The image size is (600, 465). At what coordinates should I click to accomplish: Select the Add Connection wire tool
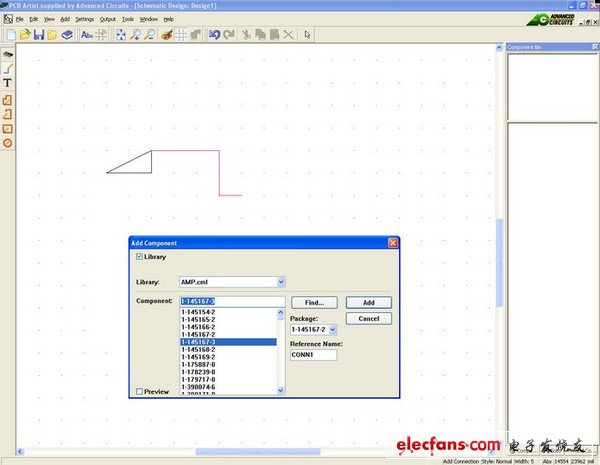pyautogui.click(x=8, y=68)
